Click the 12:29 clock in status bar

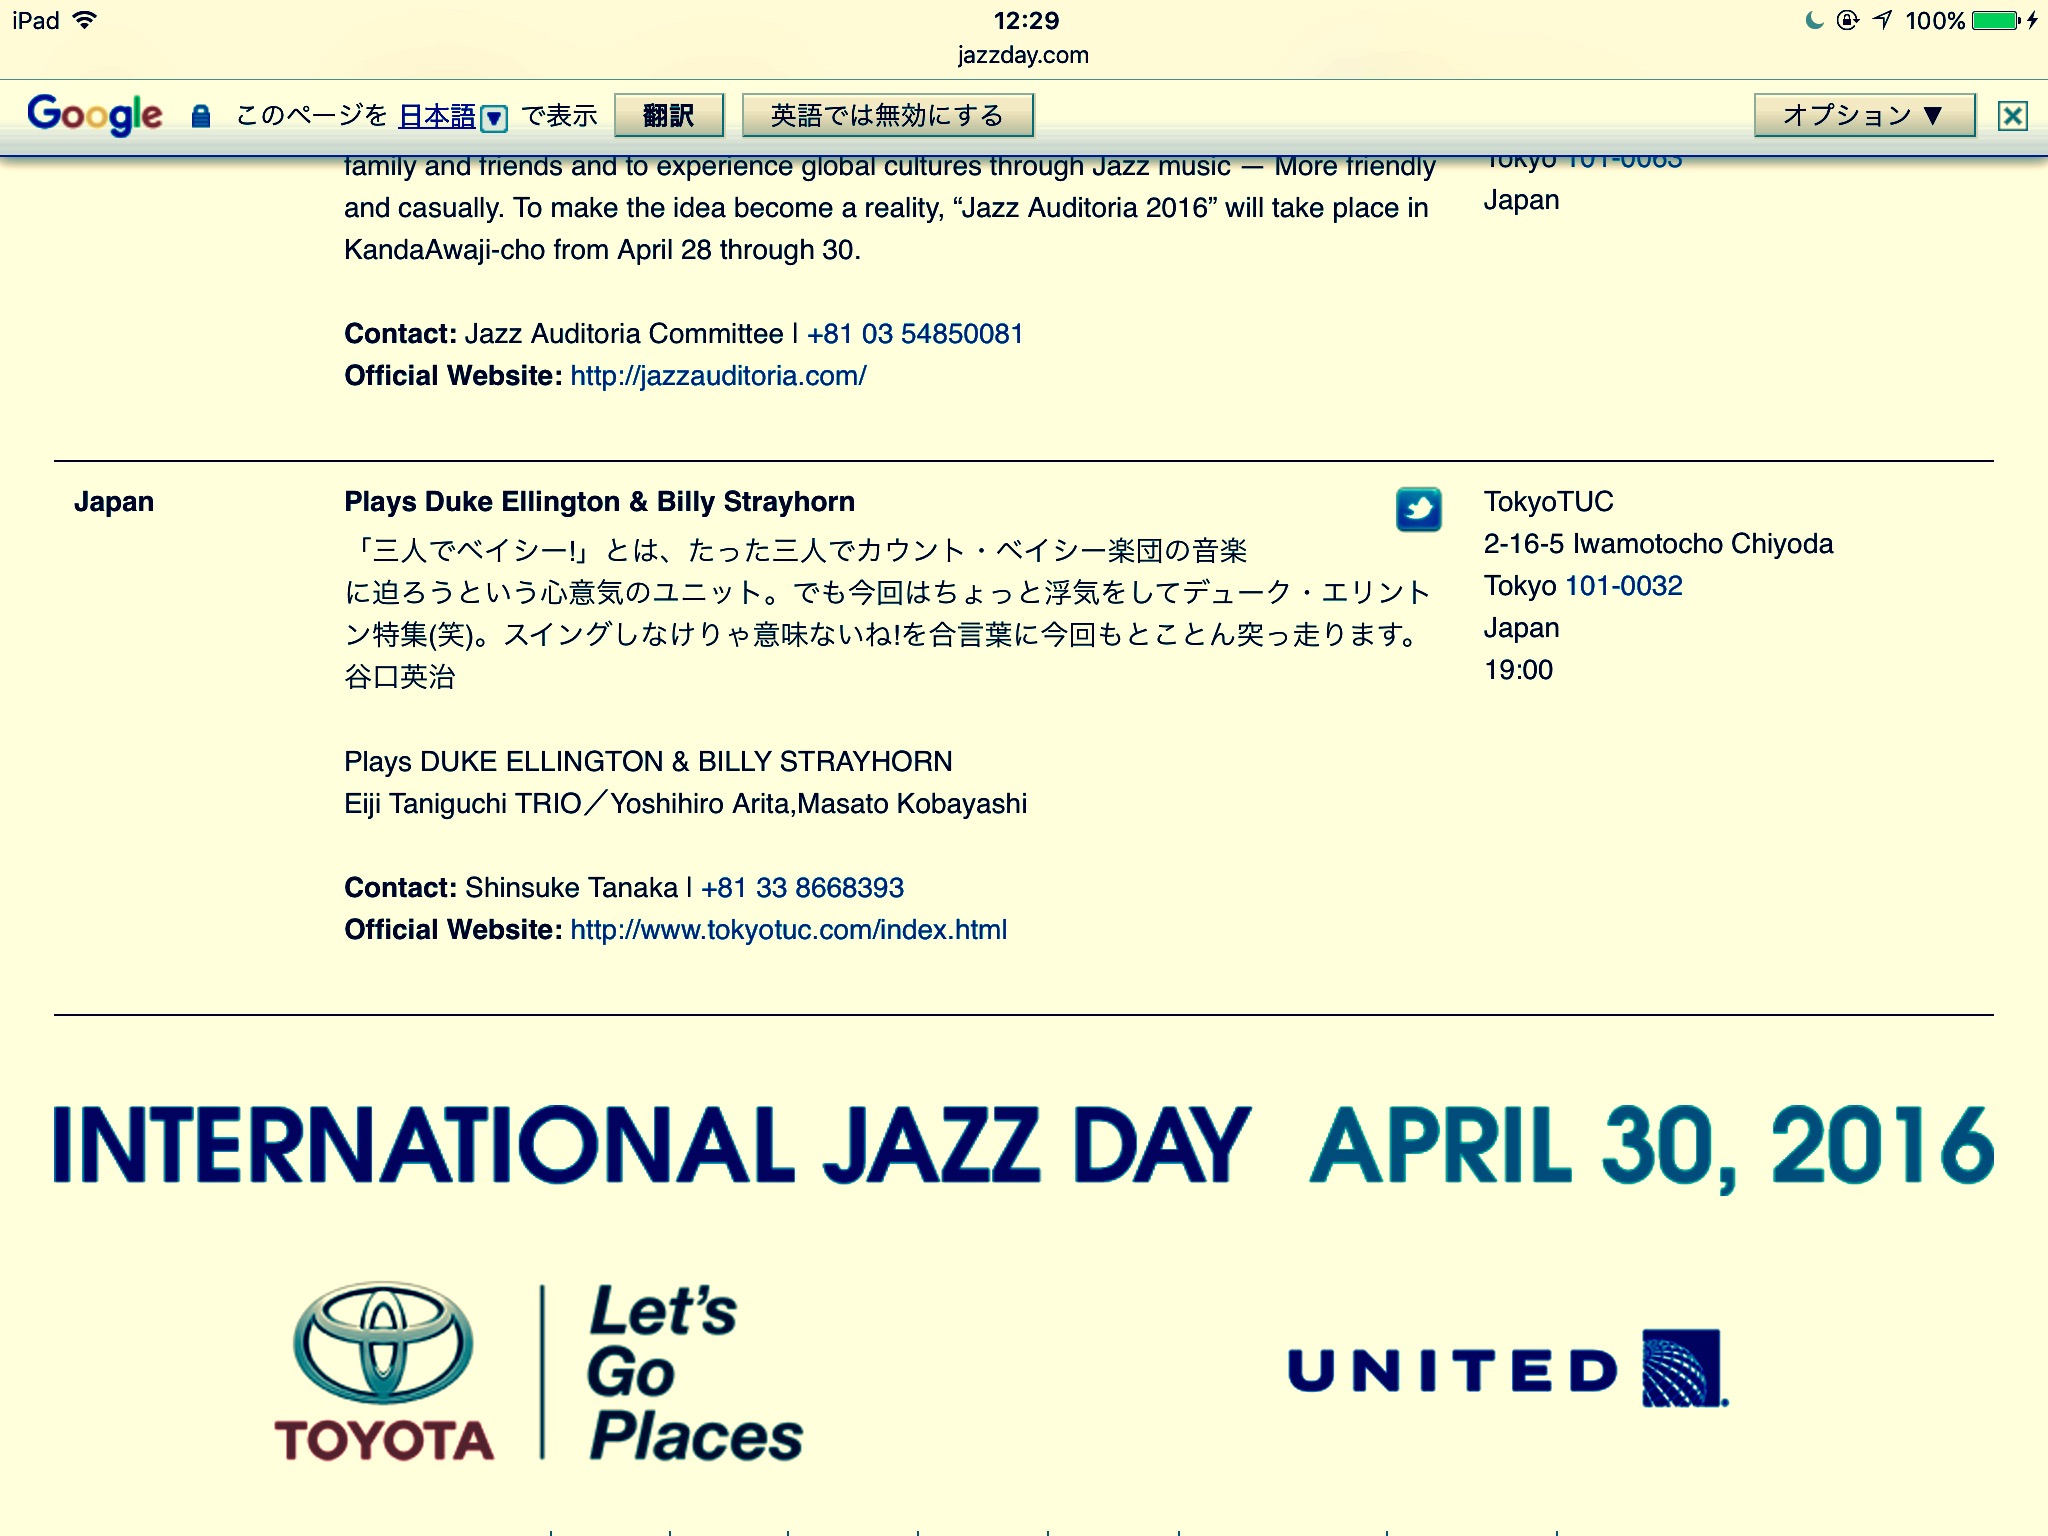[x=1026, y=20]
